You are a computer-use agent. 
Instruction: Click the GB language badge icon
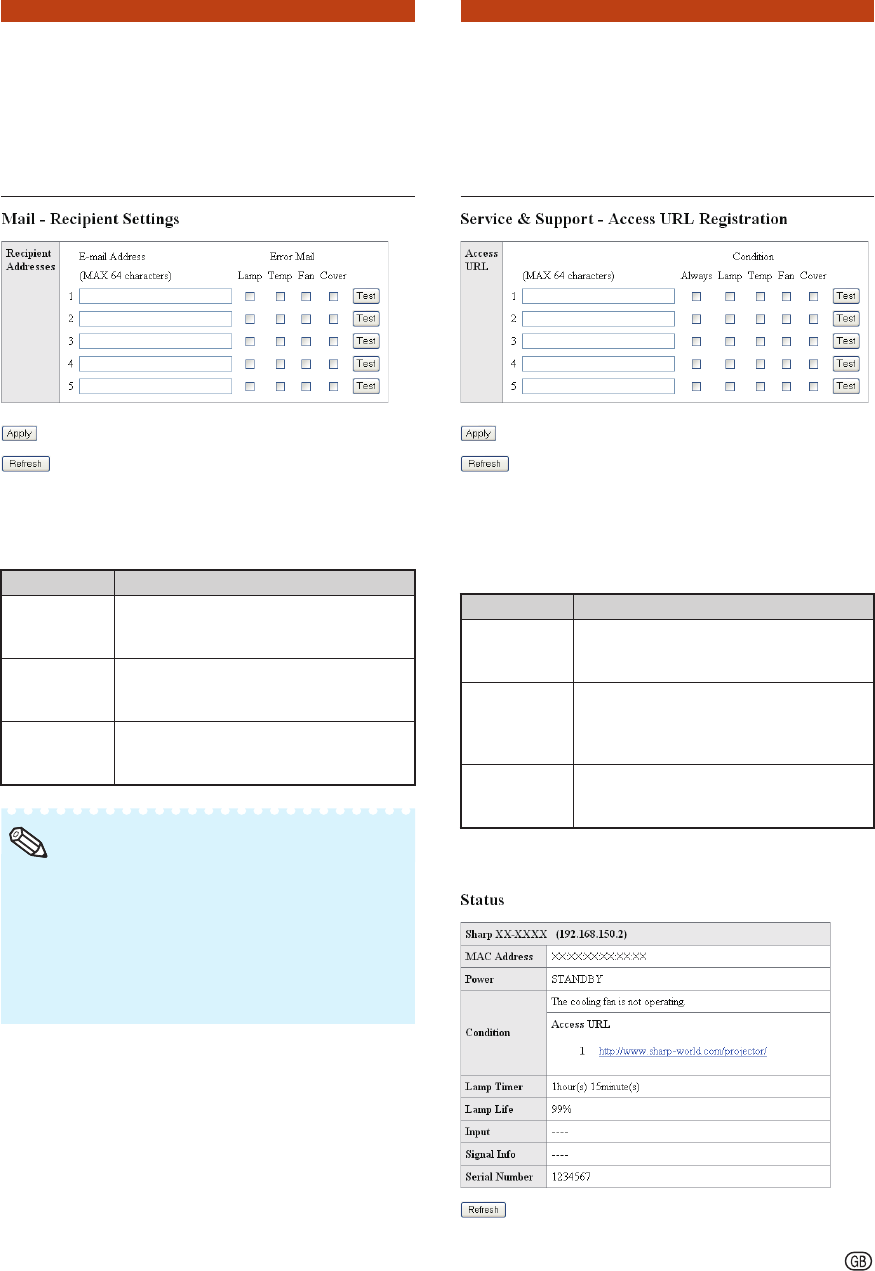[854, 1257]
